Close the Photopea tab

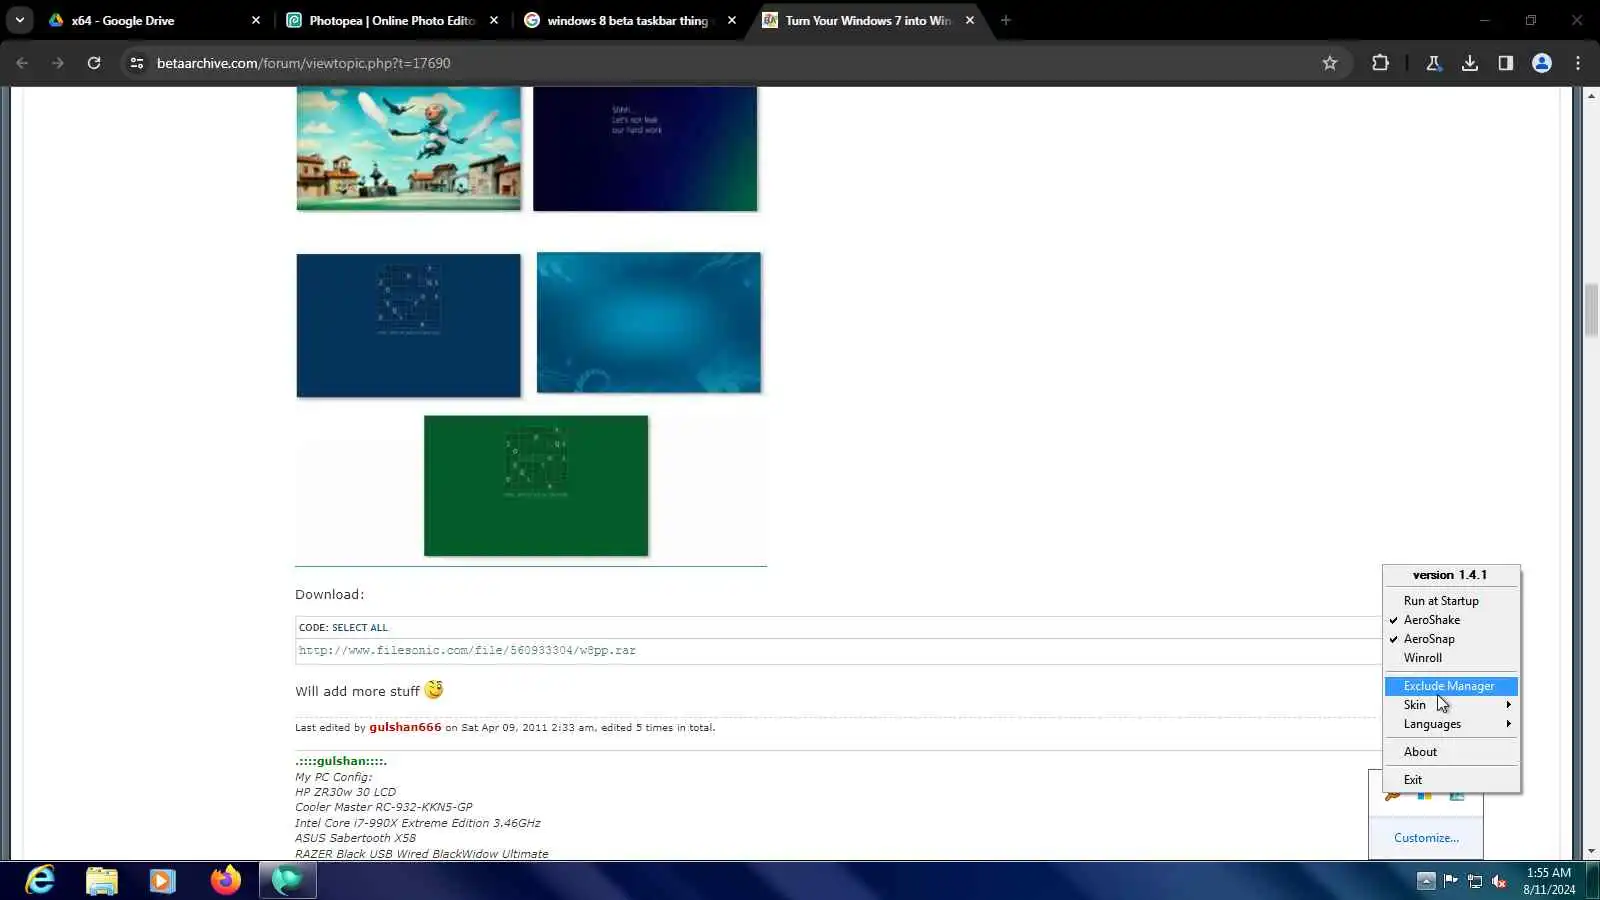[x=494, y=20]
